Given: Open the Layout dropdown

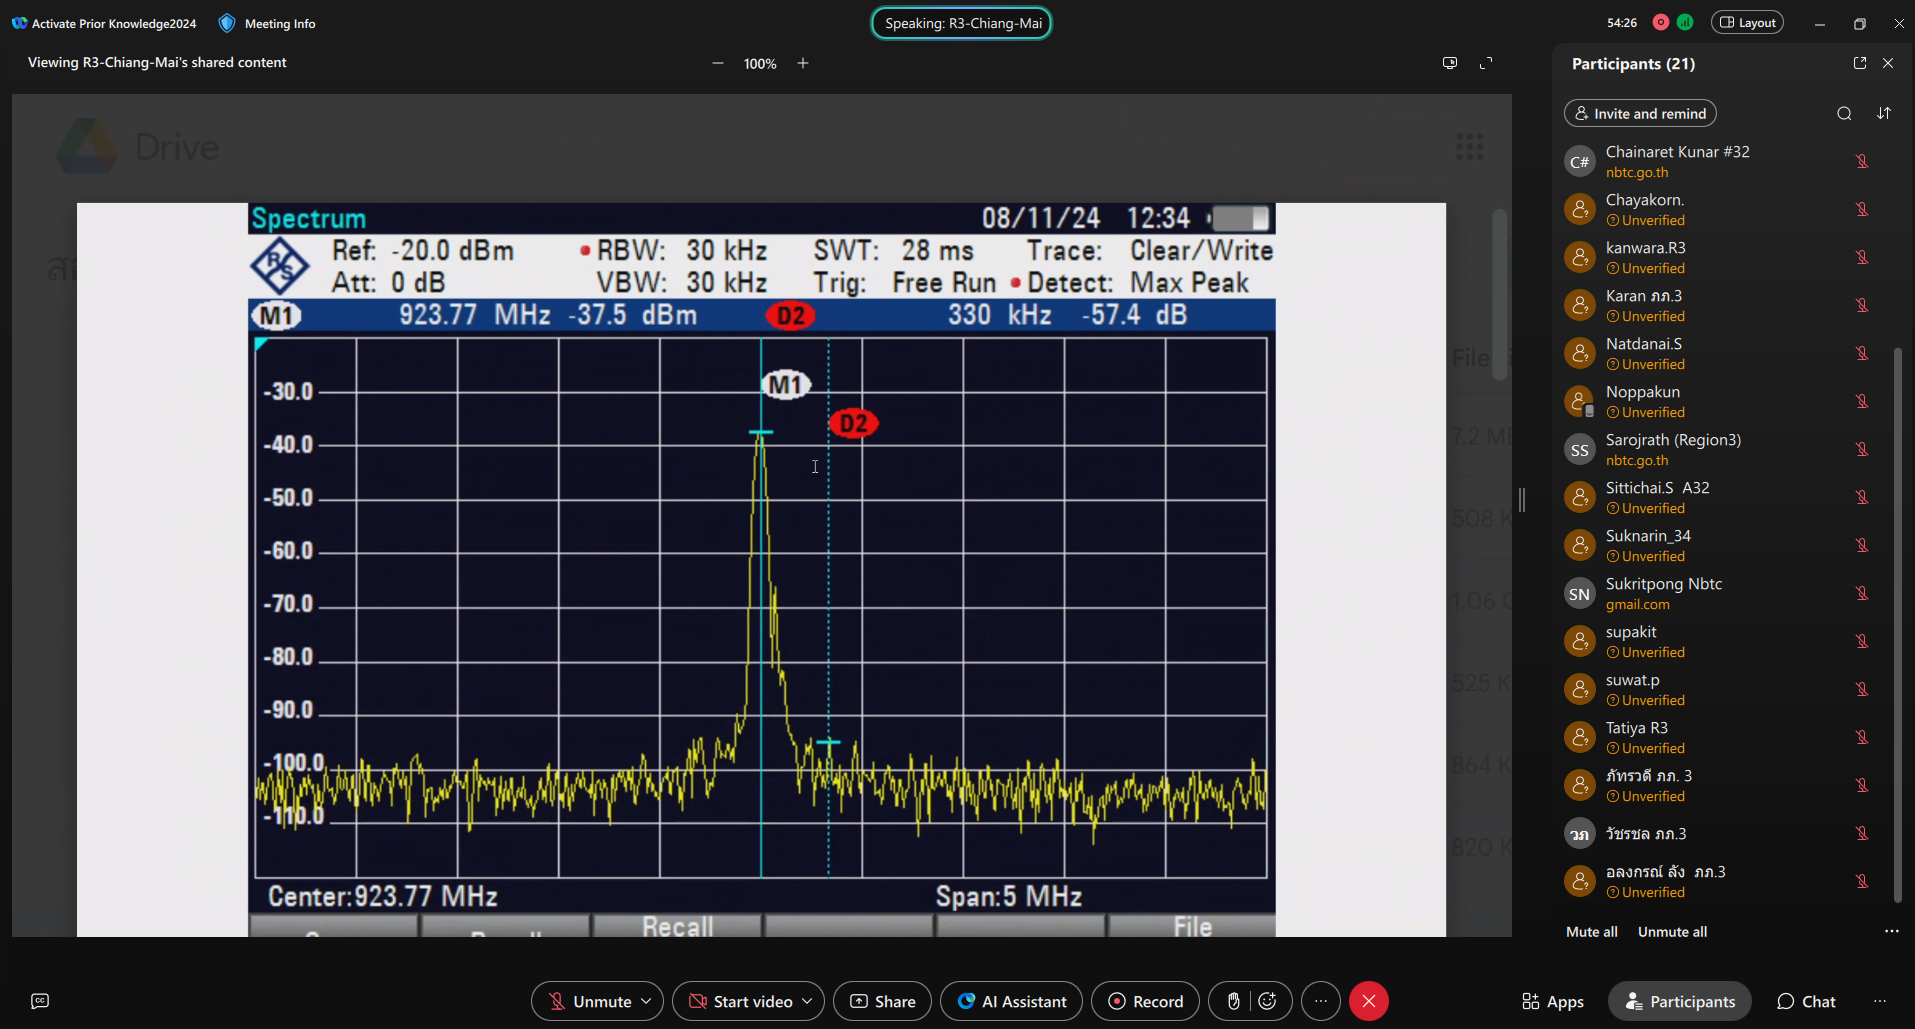Looking at the screenshot, I should click(1747, 22).
